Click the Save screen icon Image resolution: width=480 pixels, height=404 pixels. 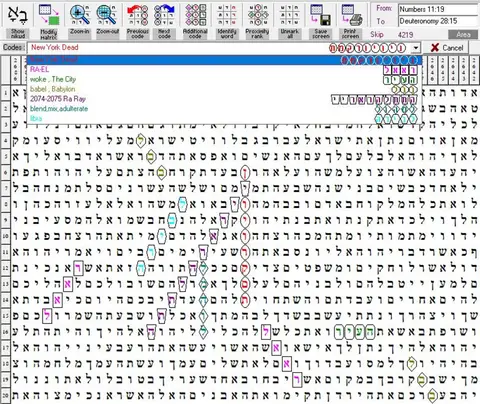(x=321, y=15)
